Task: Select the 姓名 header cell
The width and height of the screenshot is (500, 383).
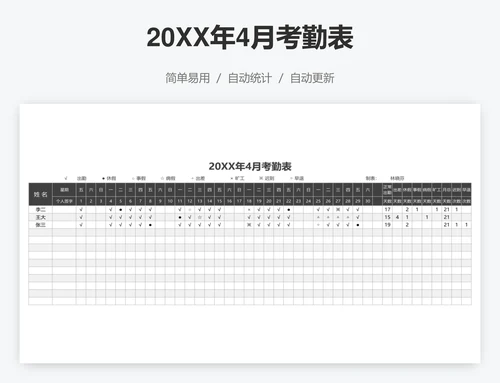Action: click(x=41, y=194)
